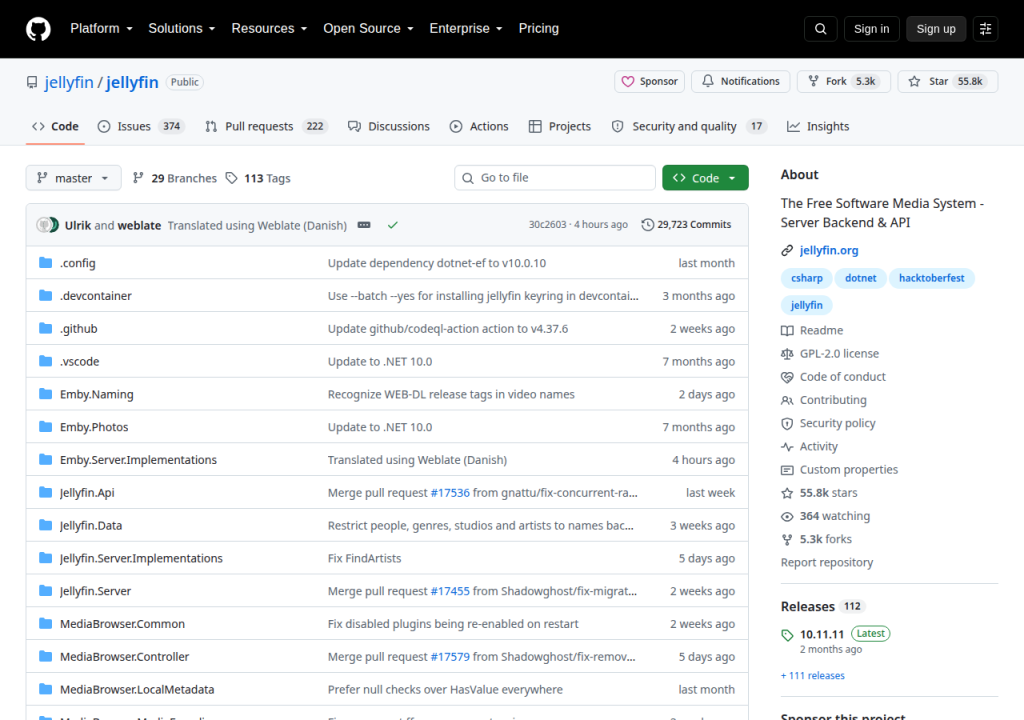Open the Insights tab
Viewport: 1024px width, 720px height.
818,126
